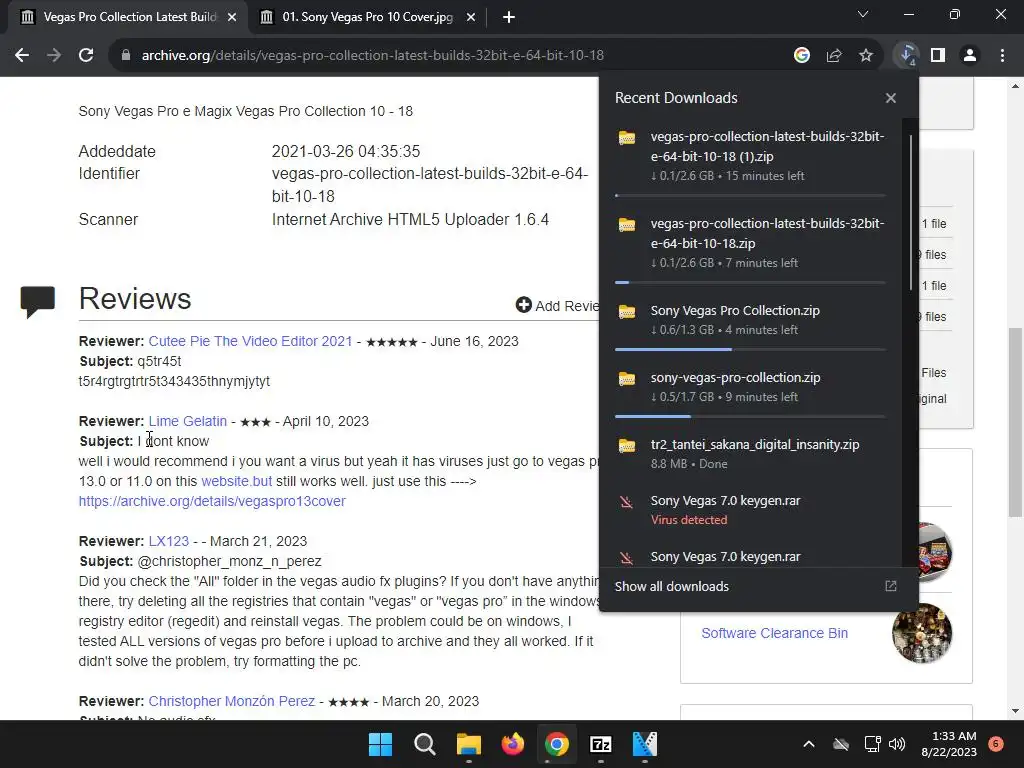The height and width of the screenshot is (768, 1024).
Task: Open the side panel icon
Action: [x=938, y=56]
